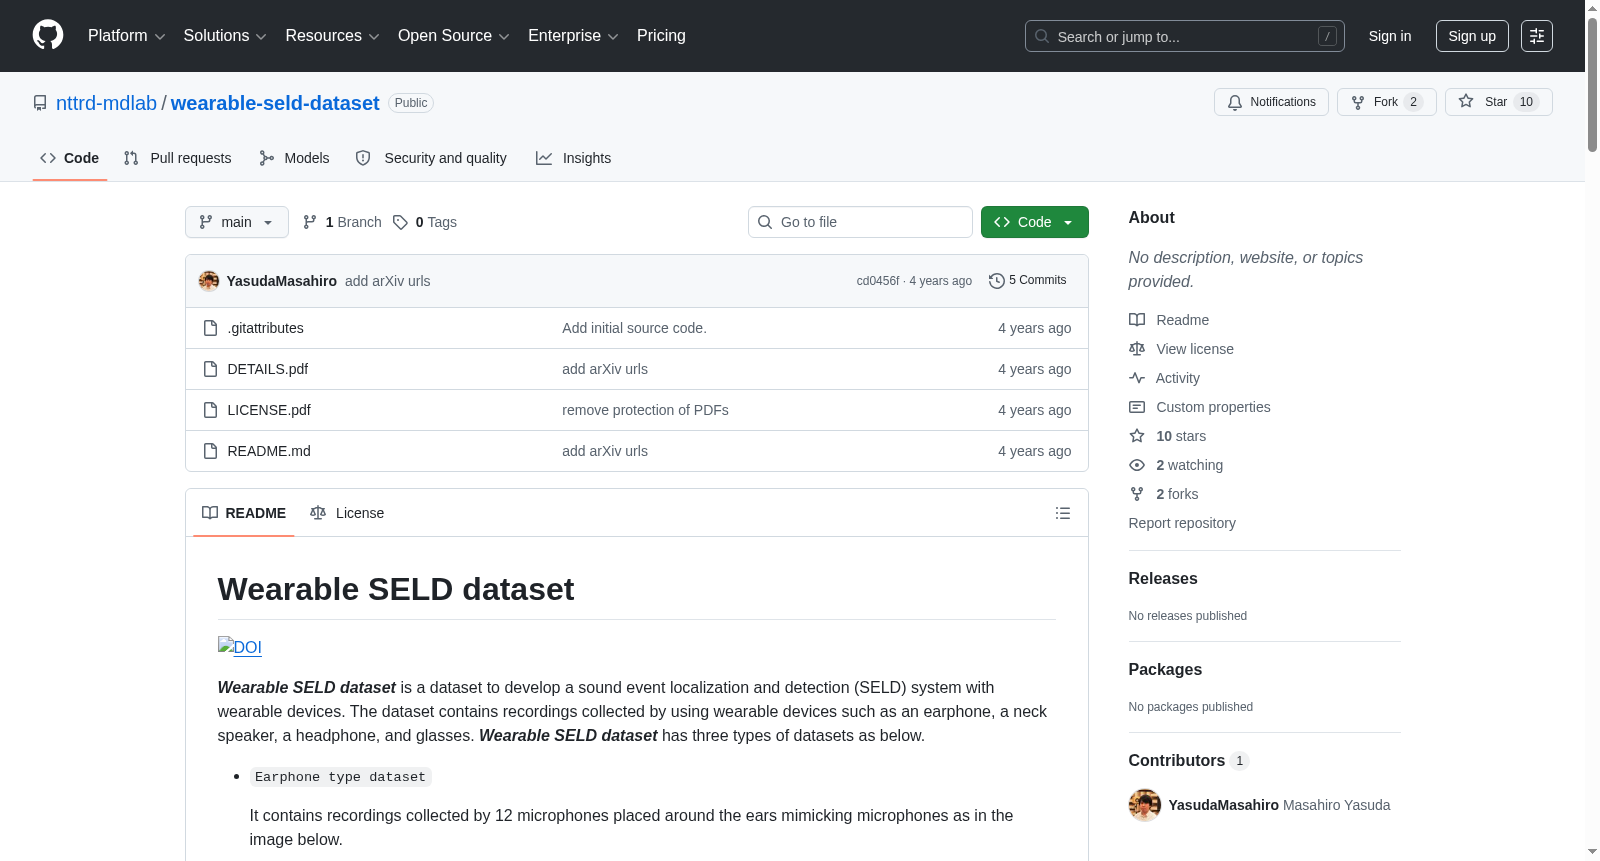
Task: Click the Go to file search field
Action: [860, 222]
